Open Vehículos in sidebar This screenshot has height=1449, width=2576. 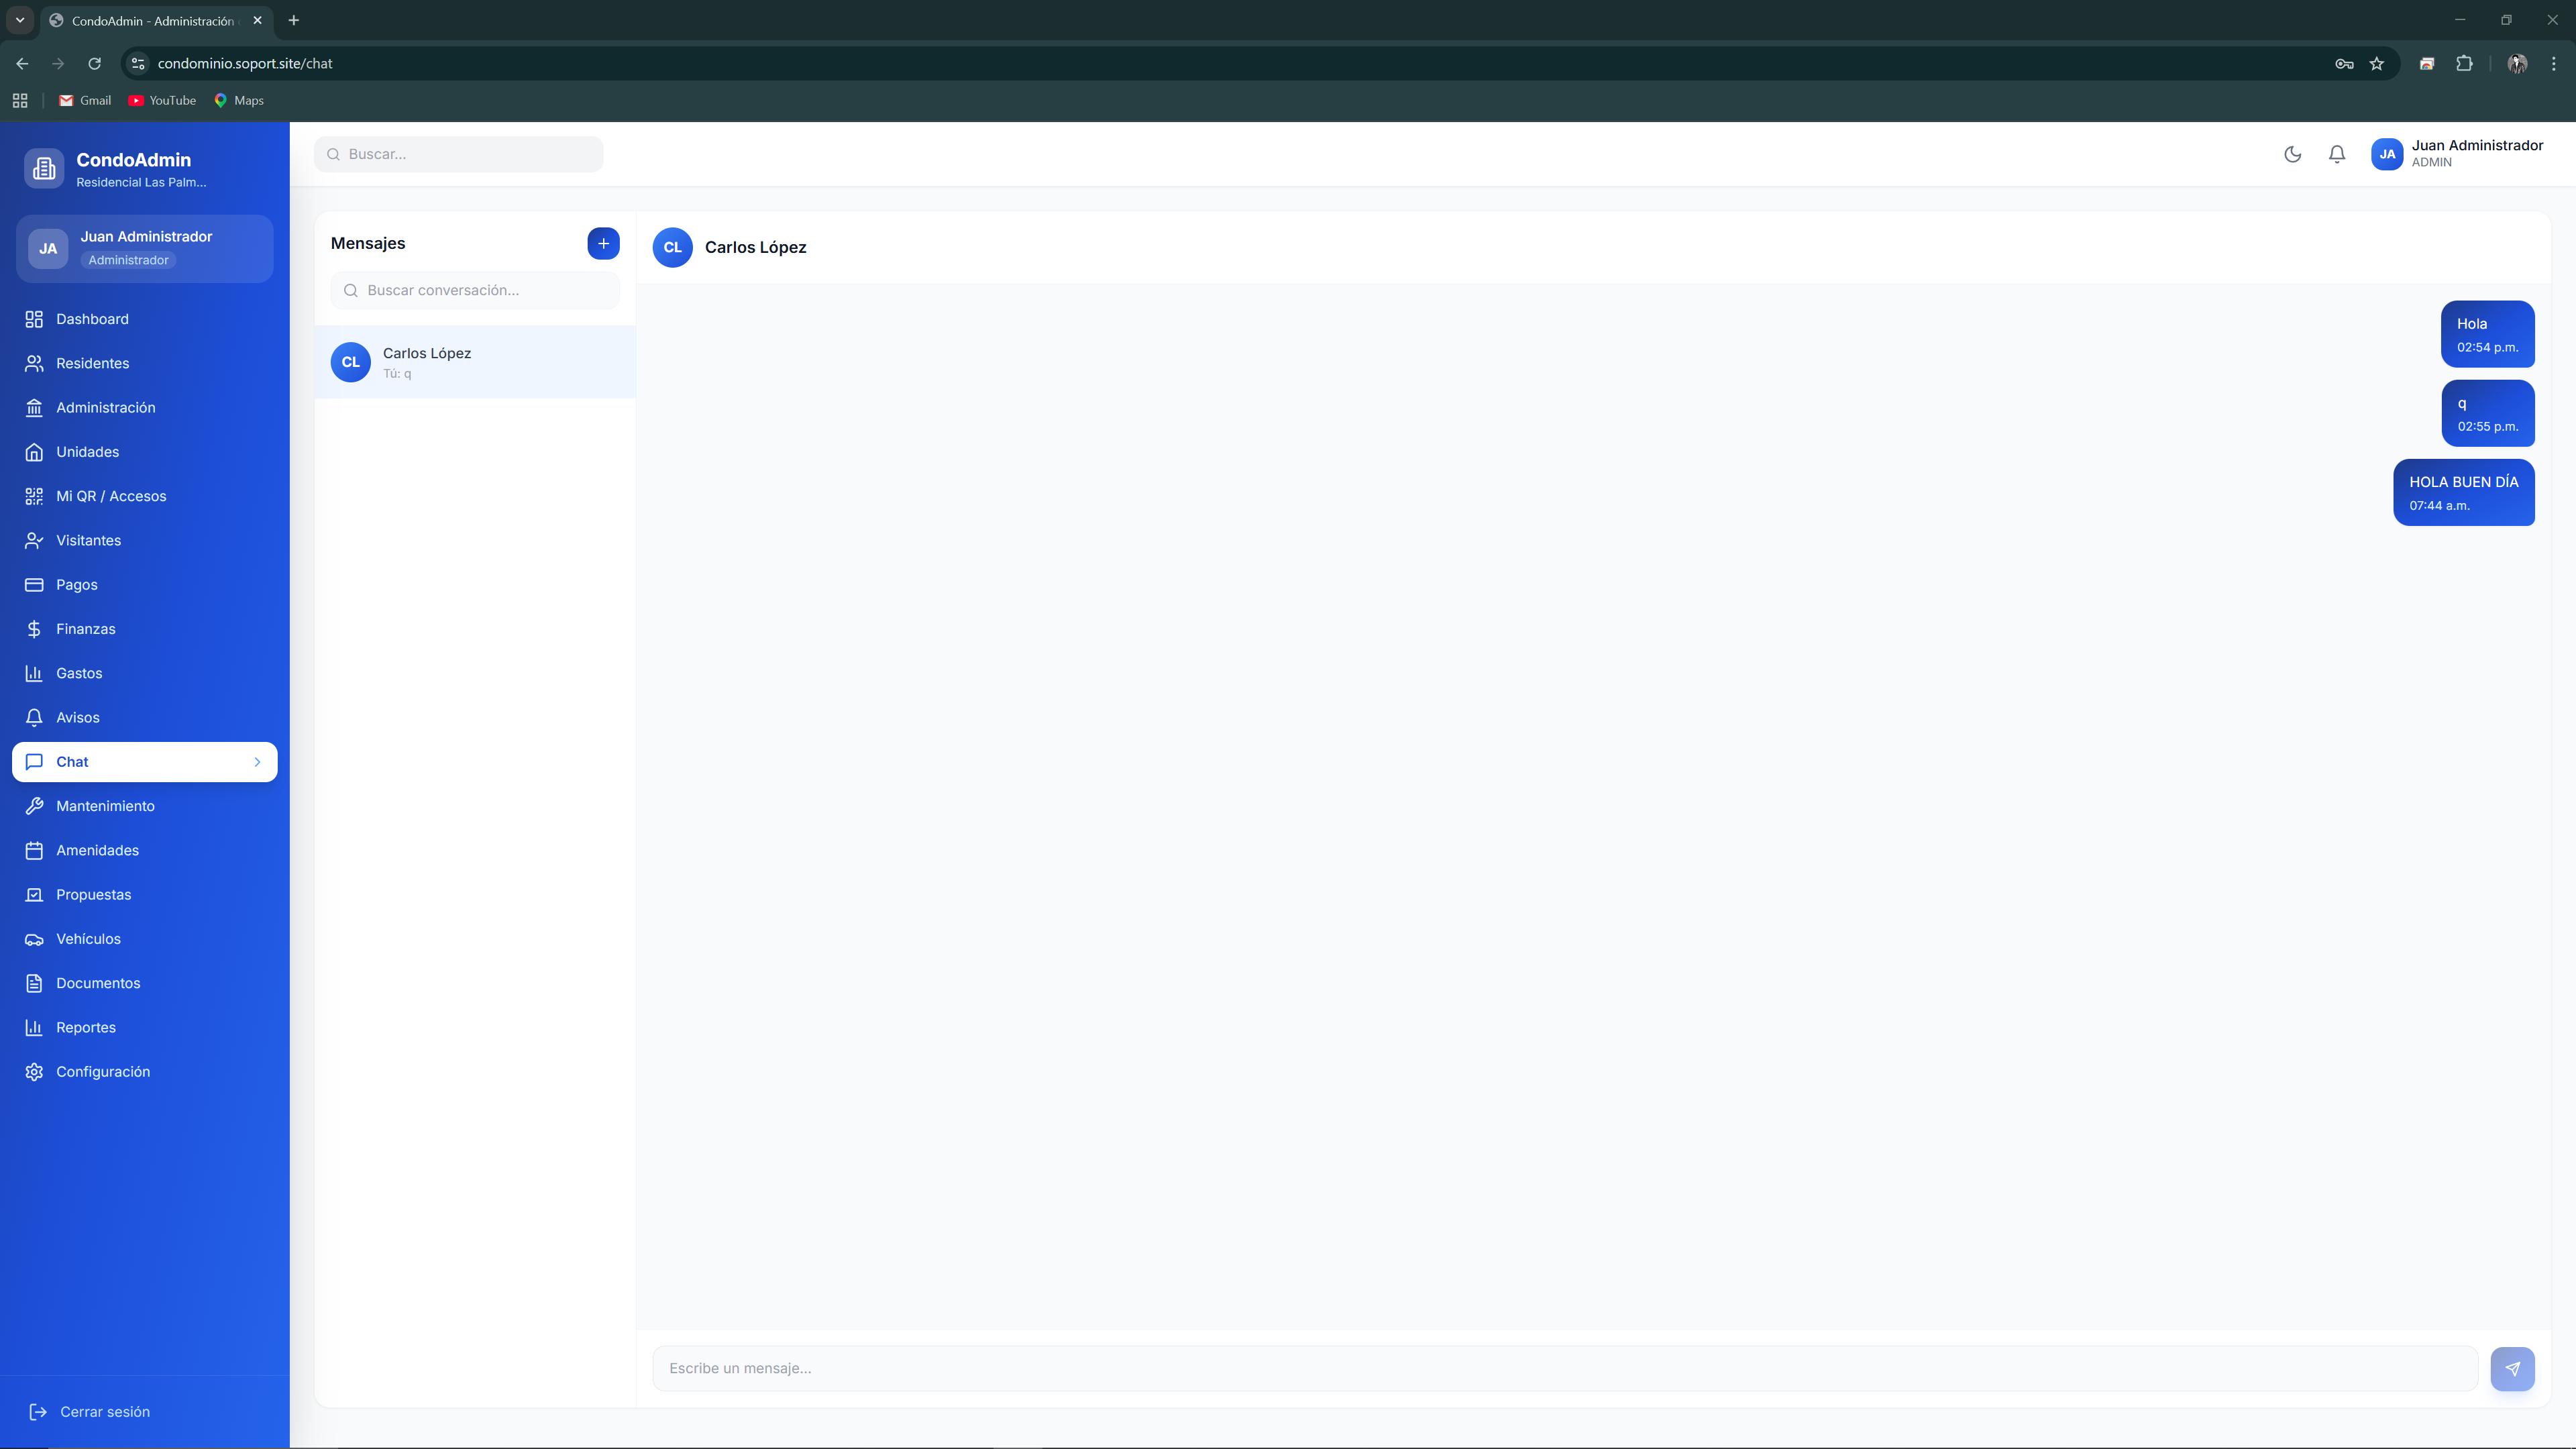point(88,939)
